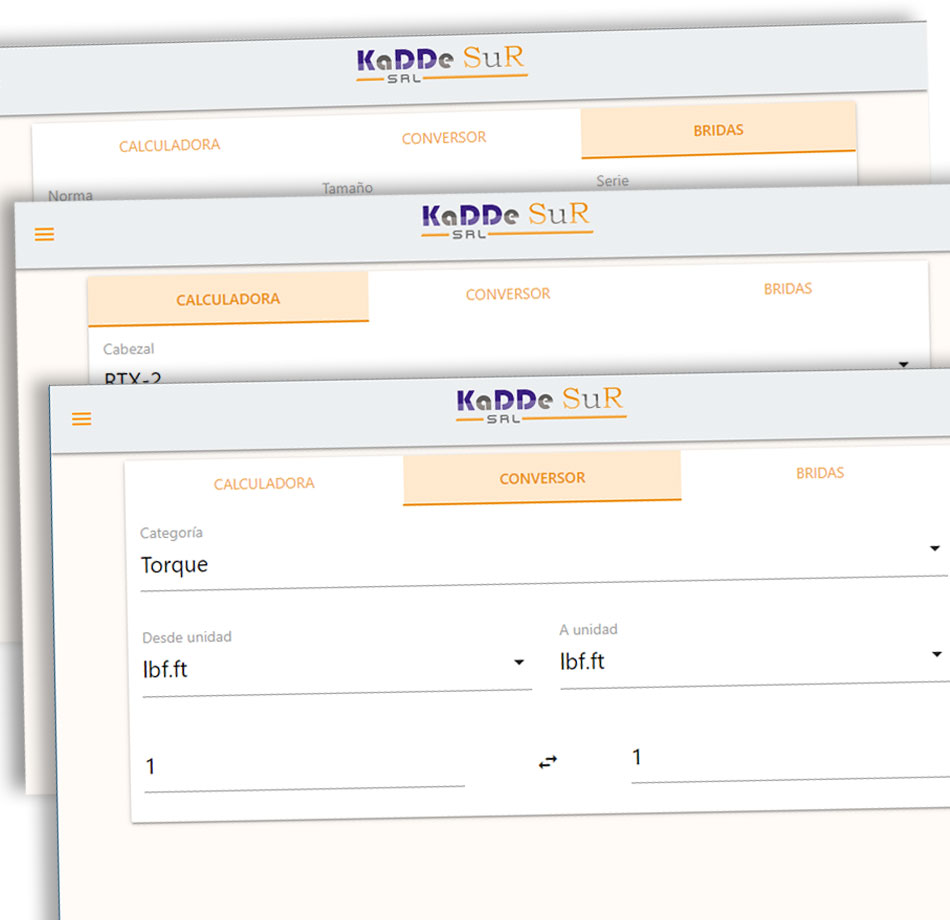950x920 pixels.
Task: Click the KaDDe SuR logo in the front window
Action: coord(540,404)
